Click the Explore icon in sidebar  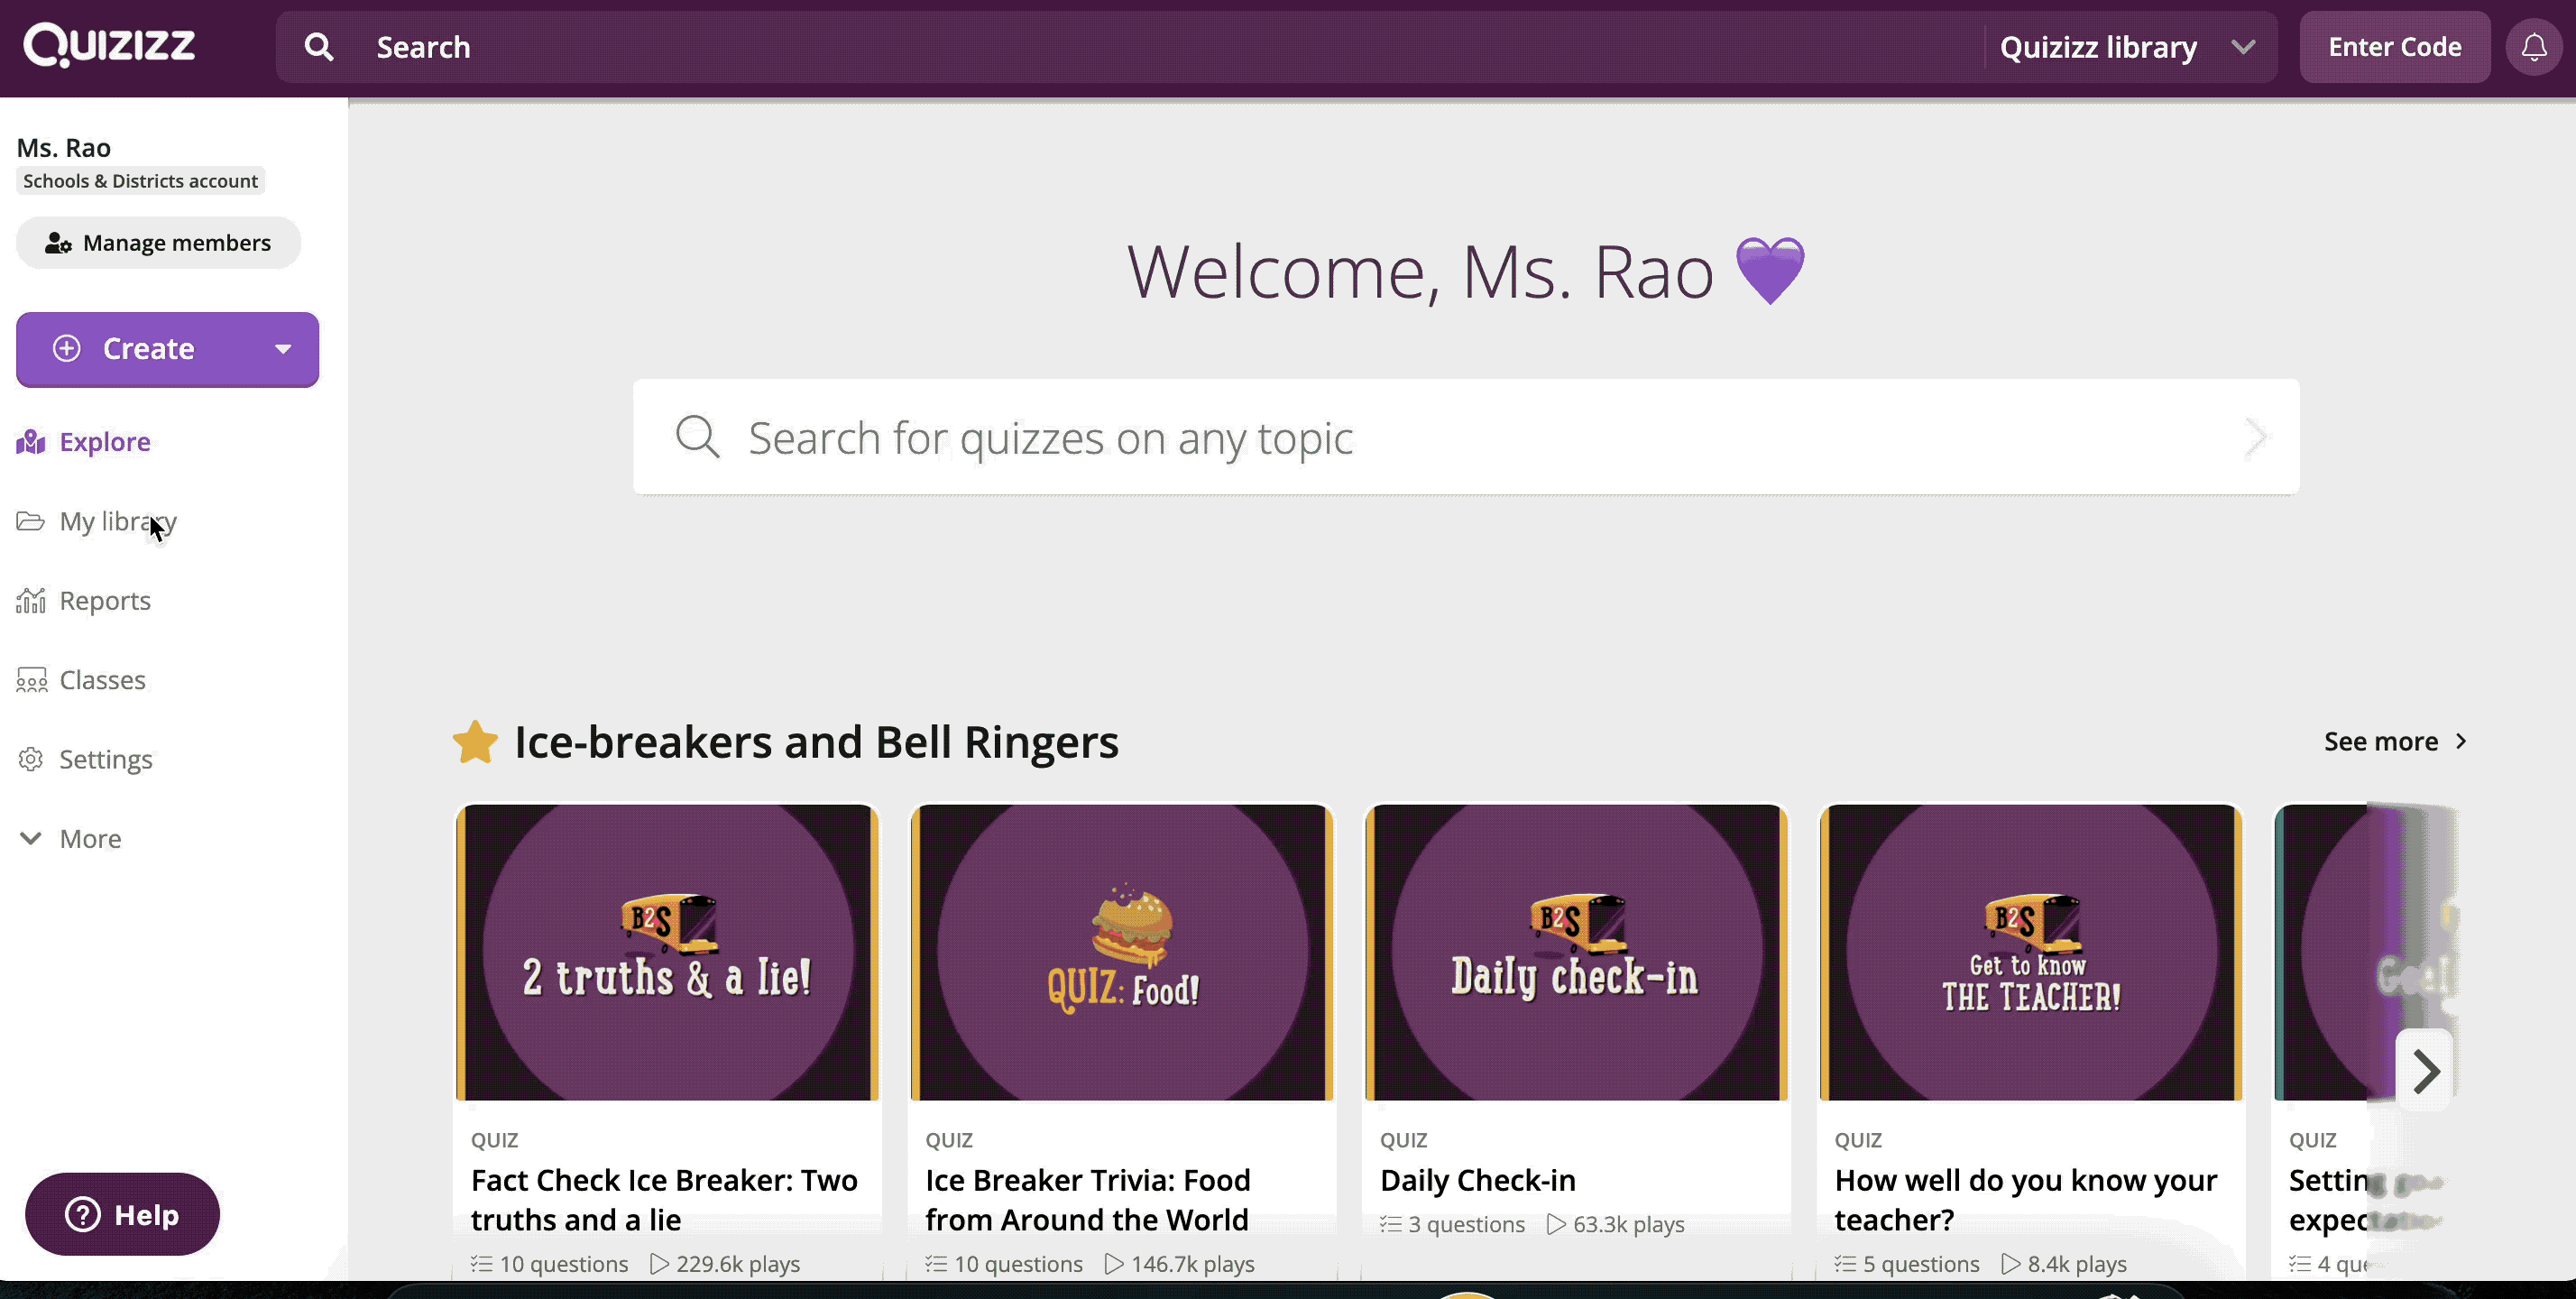(32, 441)
